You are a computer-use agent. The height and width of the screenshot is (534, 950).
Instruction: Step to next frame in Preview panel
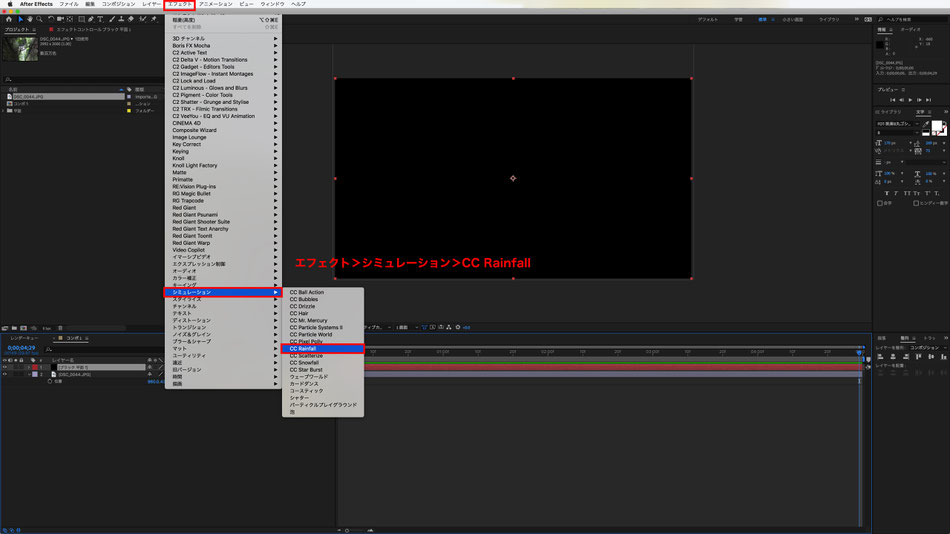pyautogui.click(x=919, y=100)
